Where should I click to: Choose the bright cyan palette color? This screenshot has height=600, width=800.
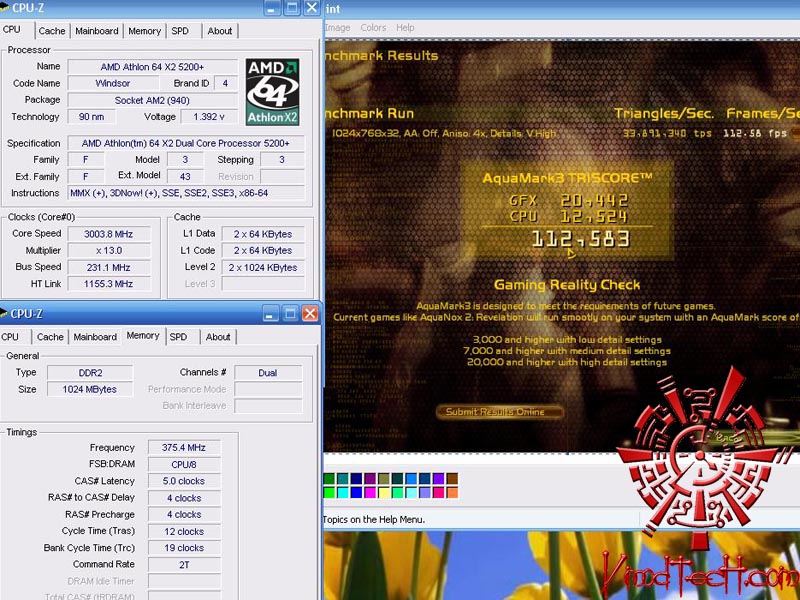click(343, 492)
